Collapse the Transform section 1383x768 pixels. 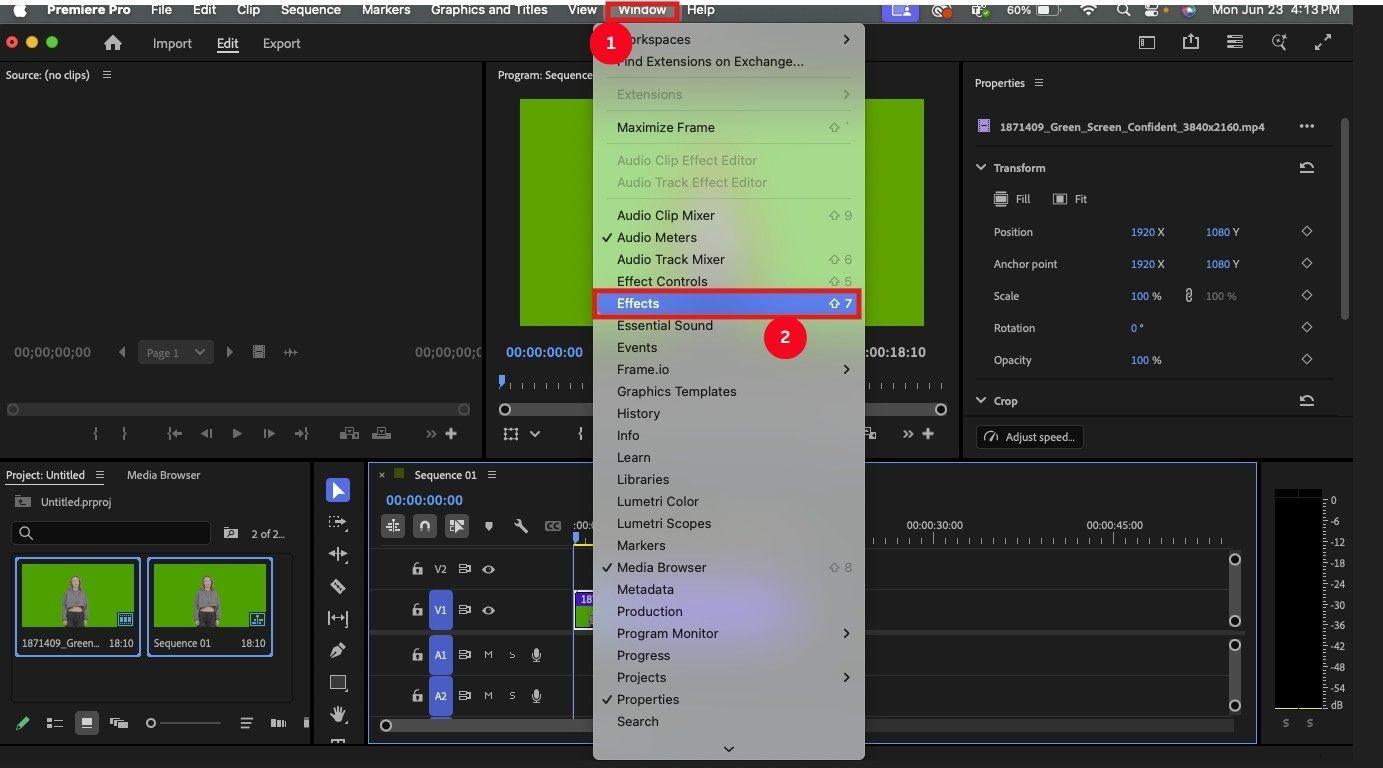pos(981,167)
